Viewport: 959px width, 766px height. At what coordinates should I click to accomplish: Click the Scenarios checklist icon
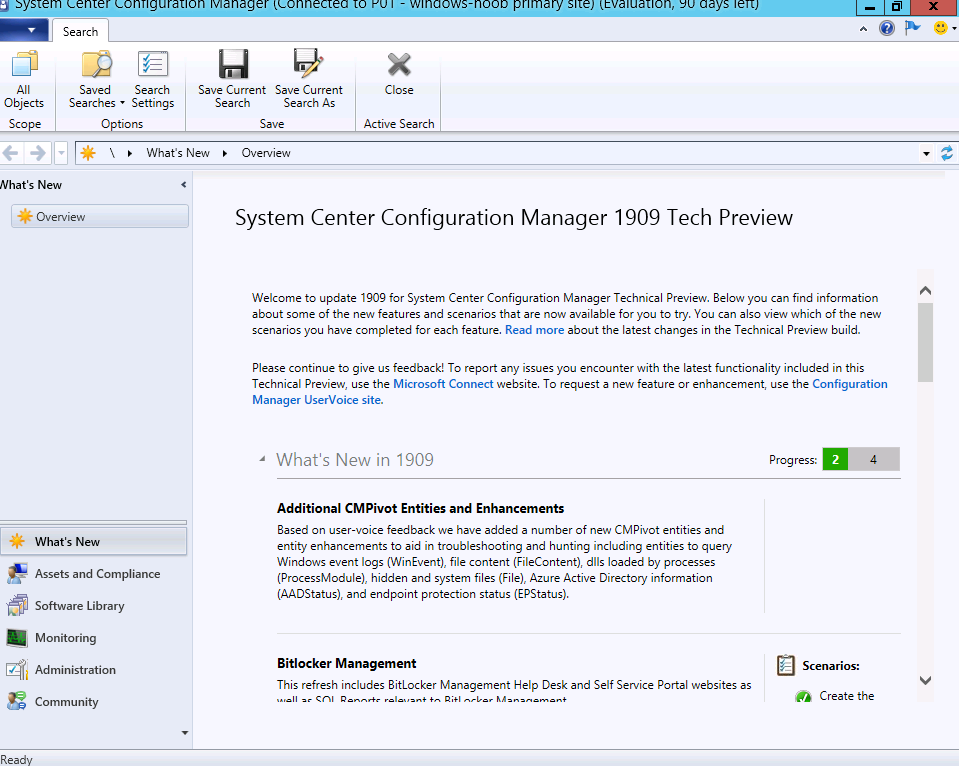coord(785,665)
